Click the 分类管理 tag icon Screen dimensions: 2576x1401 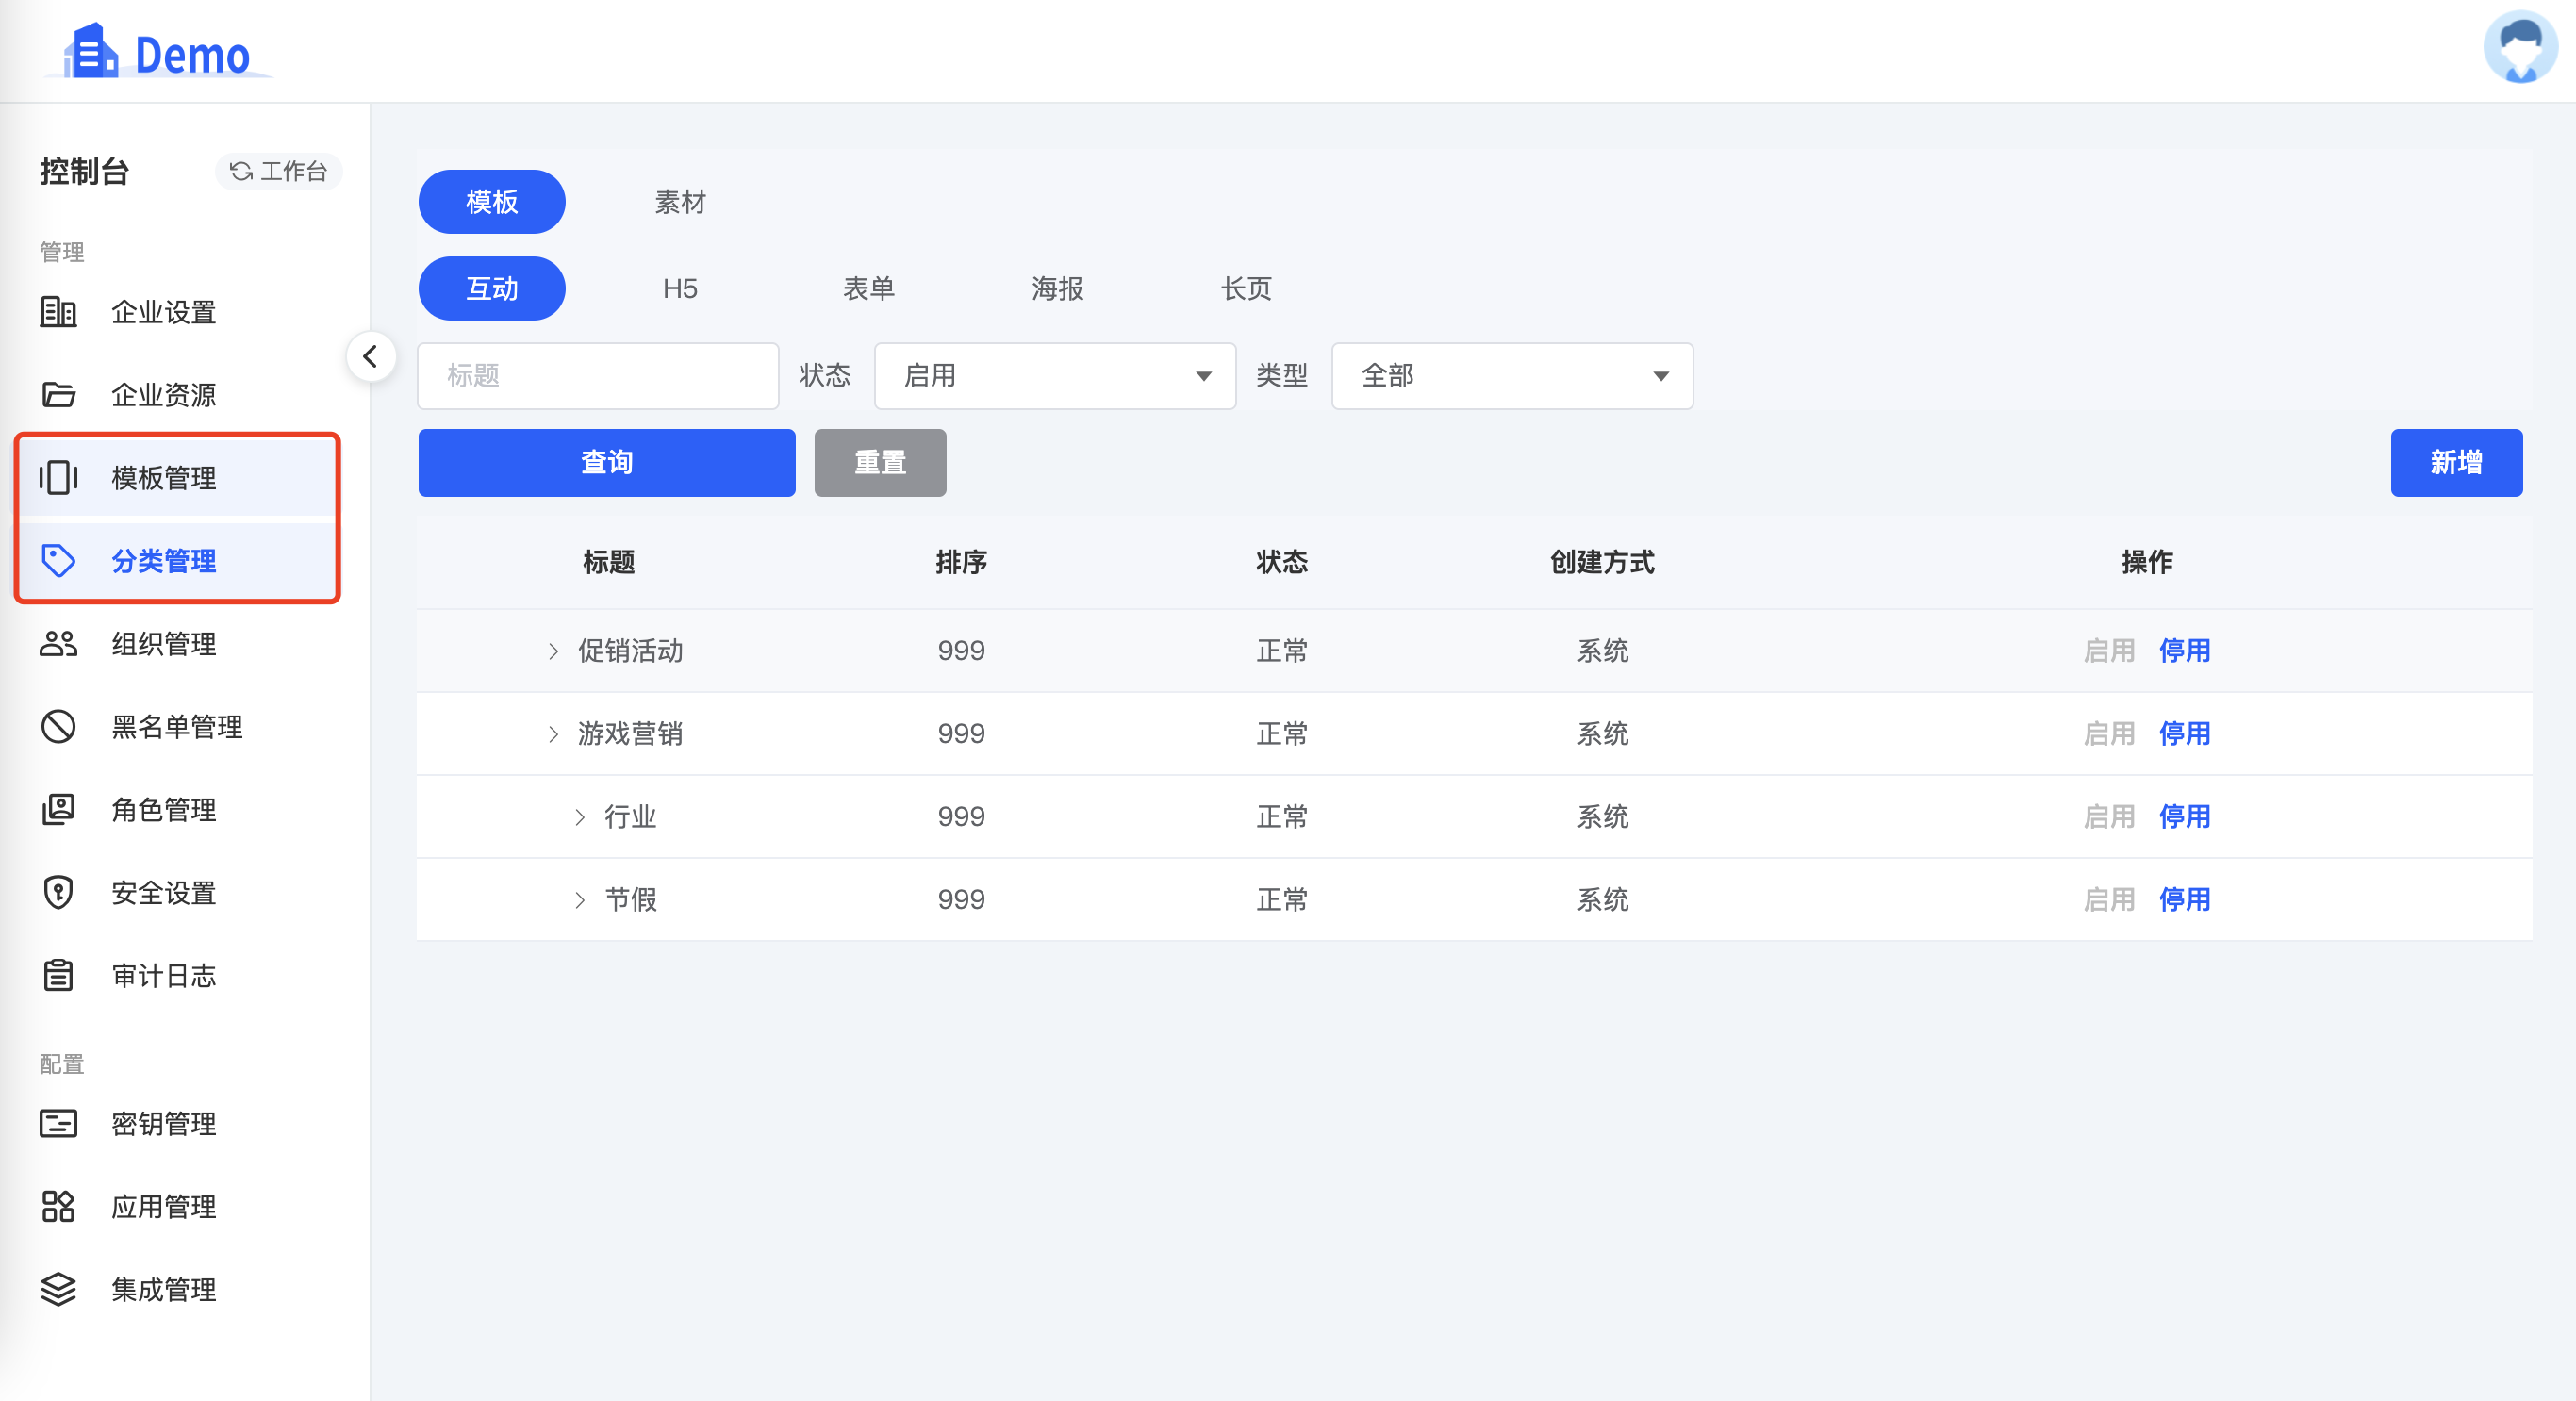pyautogui.click(x=58, y=561)
